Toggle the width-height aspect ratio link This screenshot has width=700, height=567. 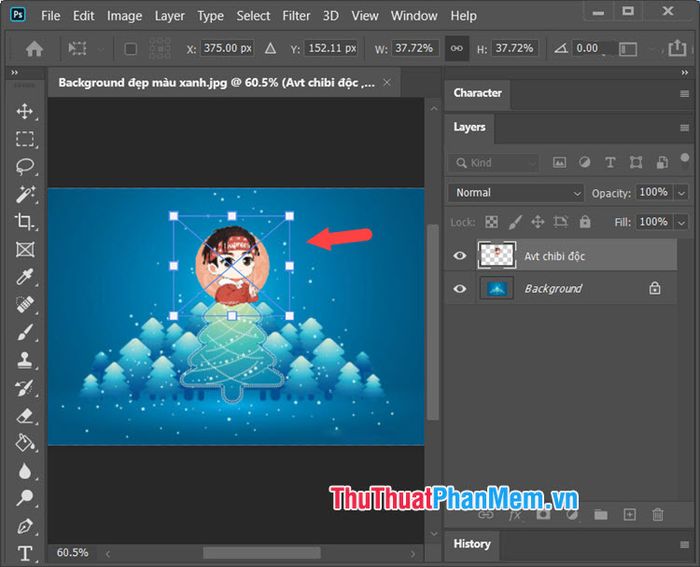click(457, 48)
